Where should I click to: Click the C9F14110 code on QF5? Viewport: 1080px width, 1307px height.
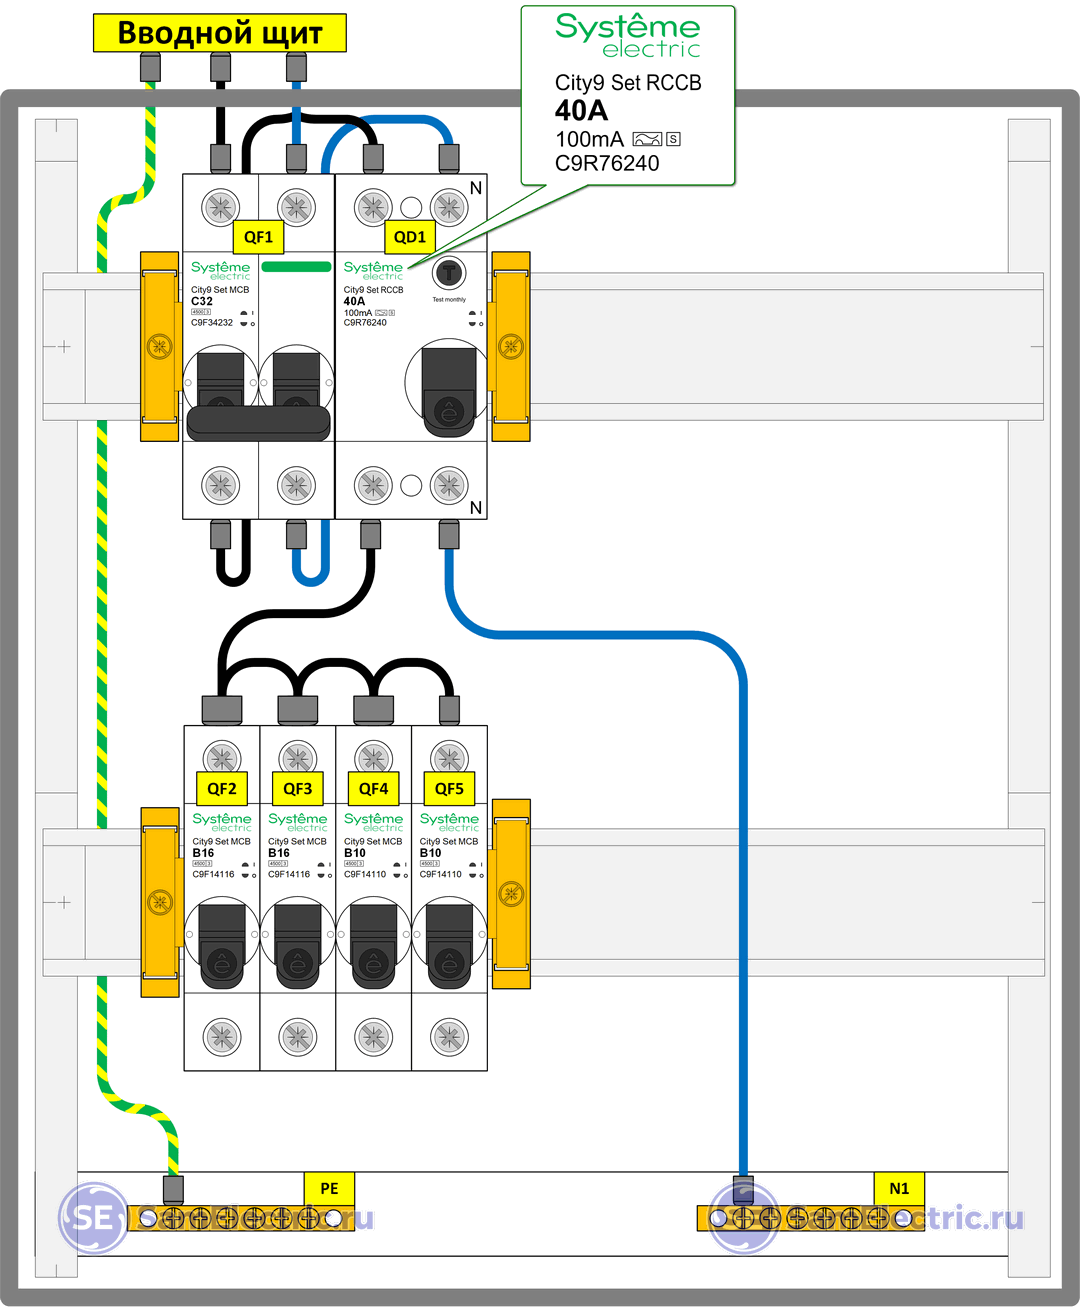(441, 874)
